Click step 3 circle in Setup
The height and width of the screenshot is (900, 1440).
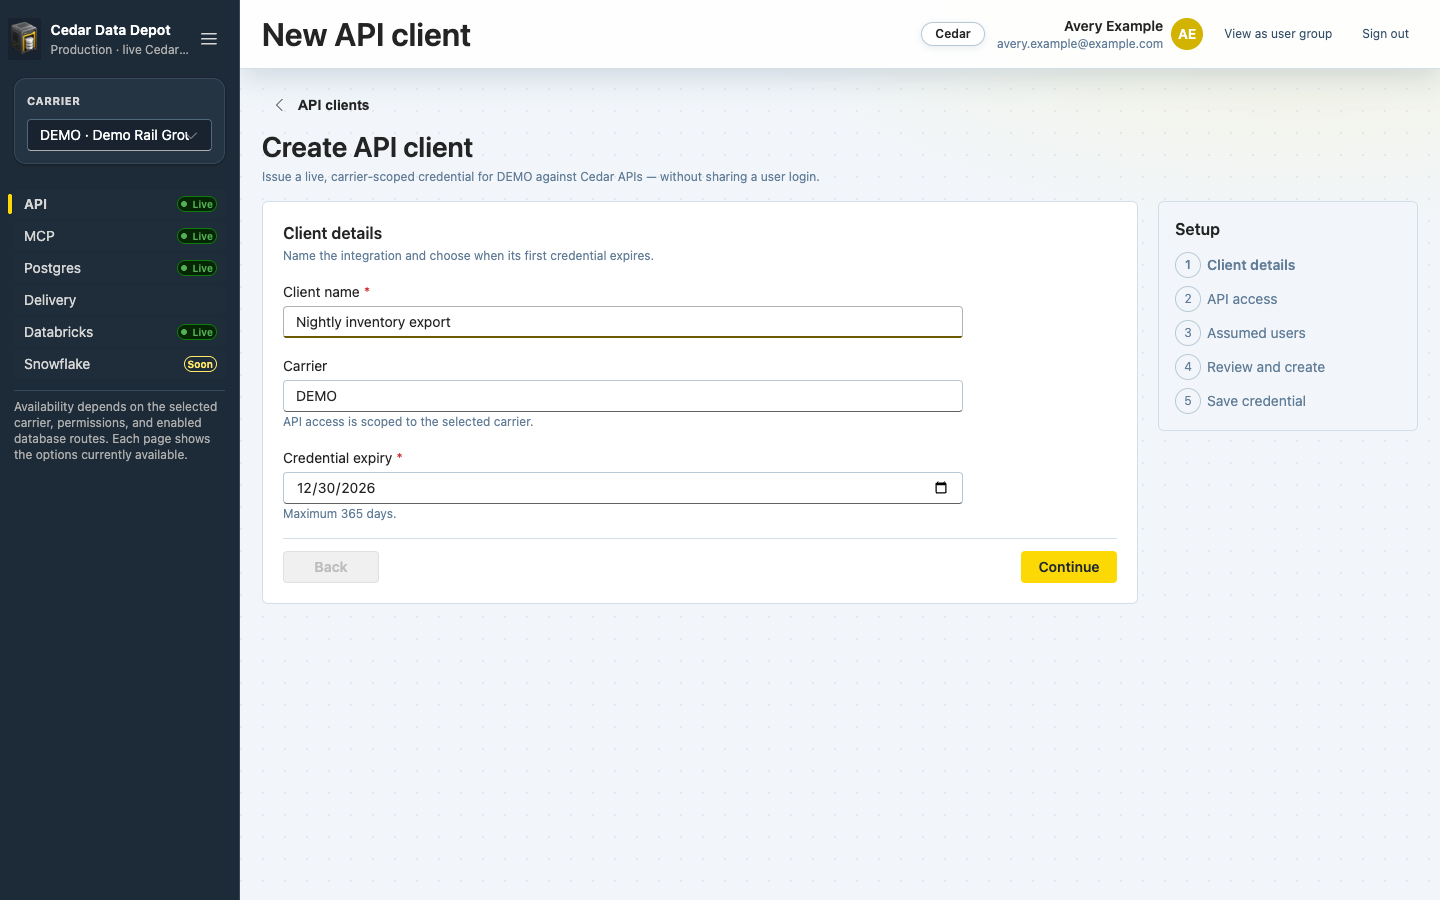[1188, 333]
